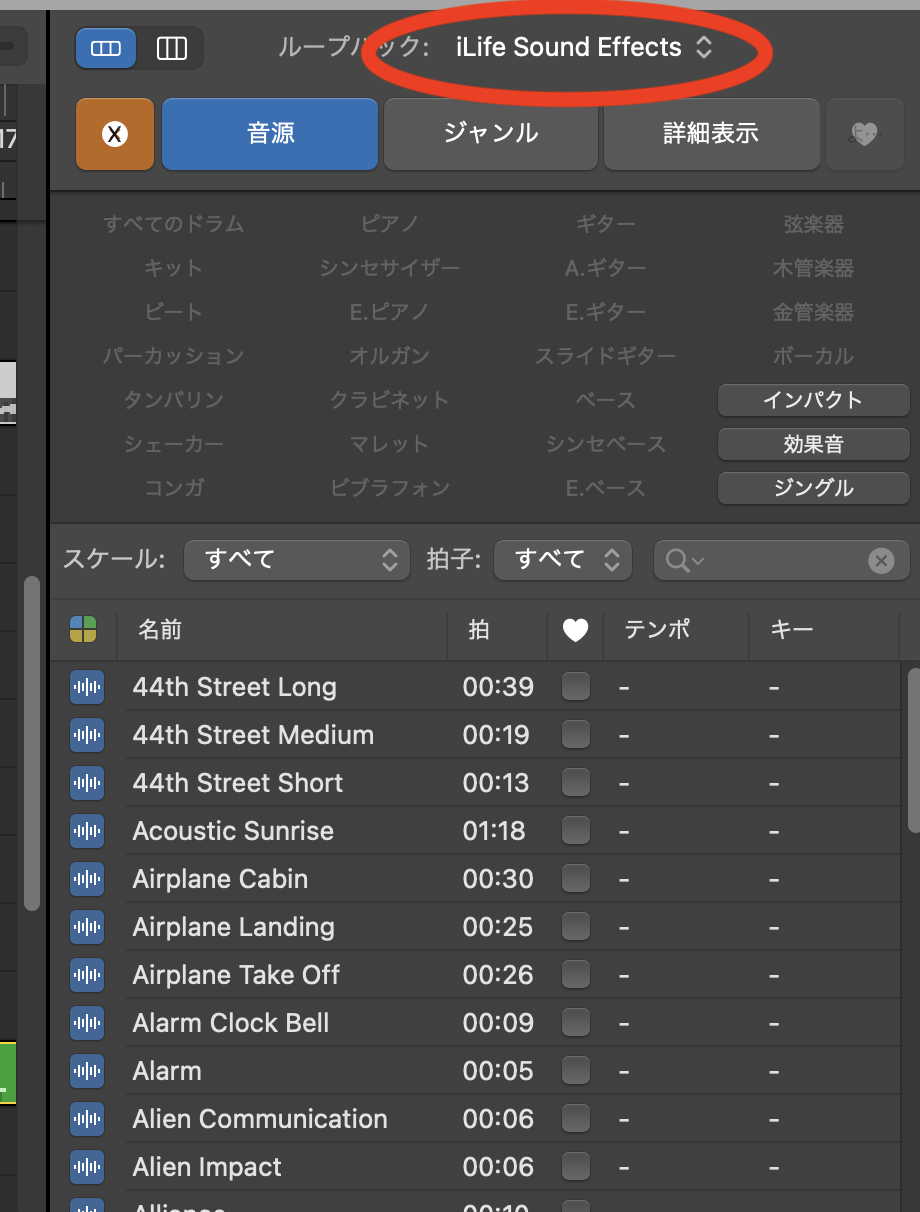Tick the favorite checkbox for Alarm Clock Bell
920x1212 pixels.
pos(576,1023)
